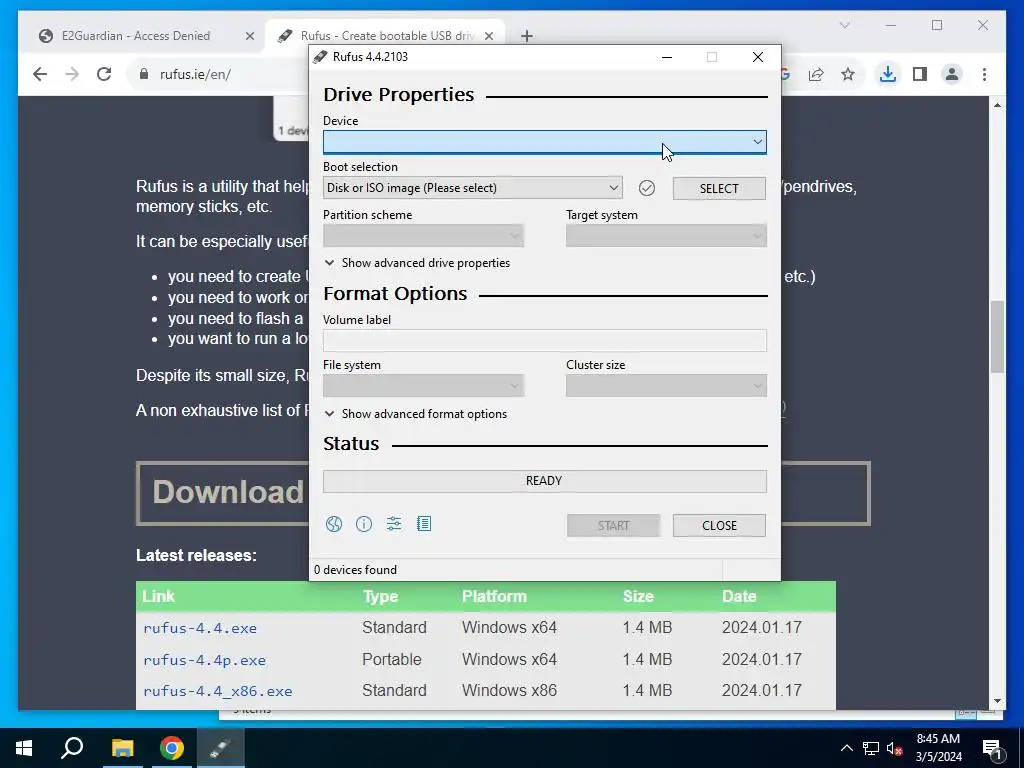Open a new Chrome tab
Viewport: 1024px width, 768px height.
(527, 36)
